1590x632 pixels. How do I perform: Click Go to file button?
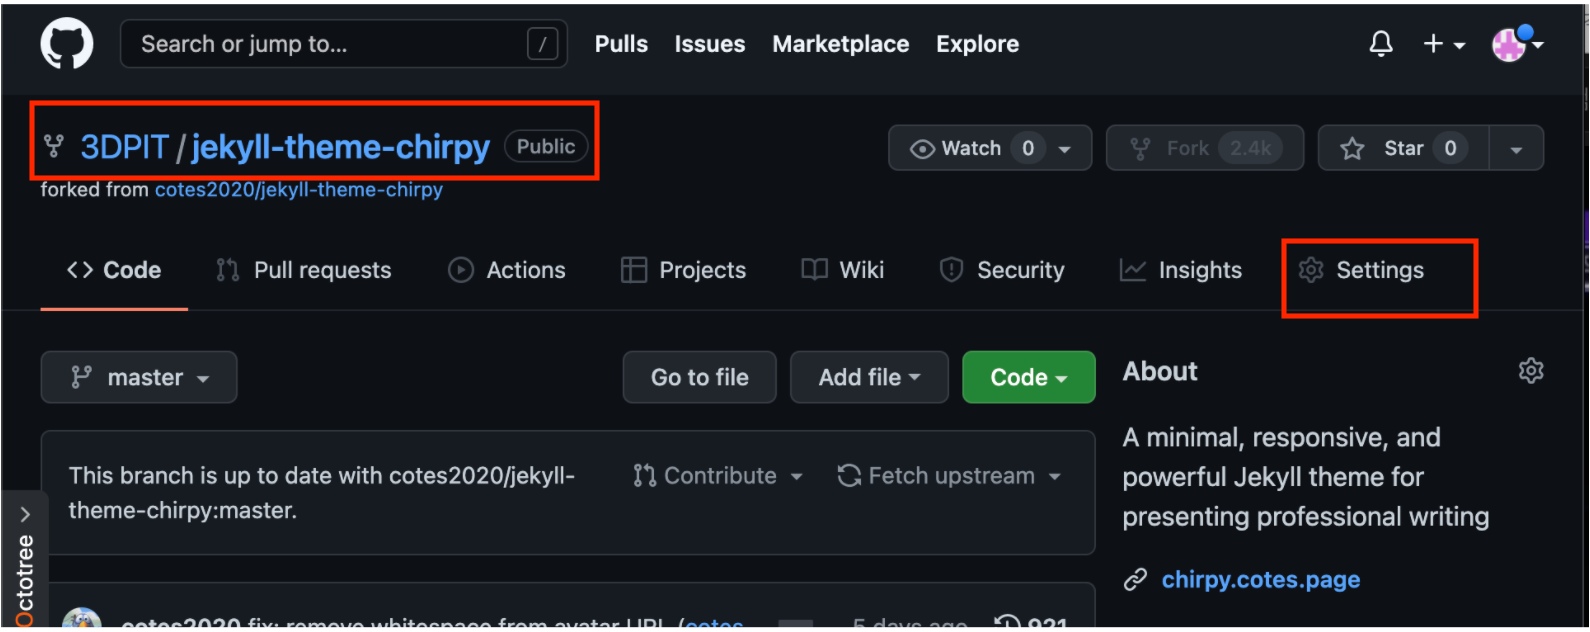tap(699, 377)
